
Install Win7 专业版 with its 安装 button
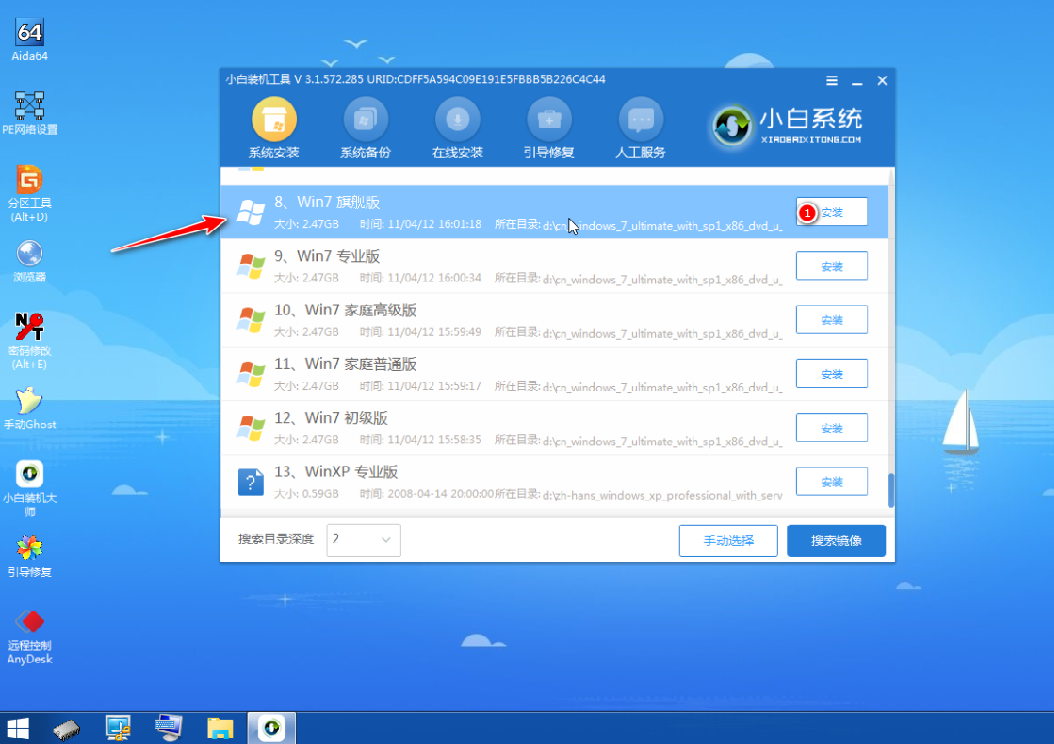(x=831, y=266)
